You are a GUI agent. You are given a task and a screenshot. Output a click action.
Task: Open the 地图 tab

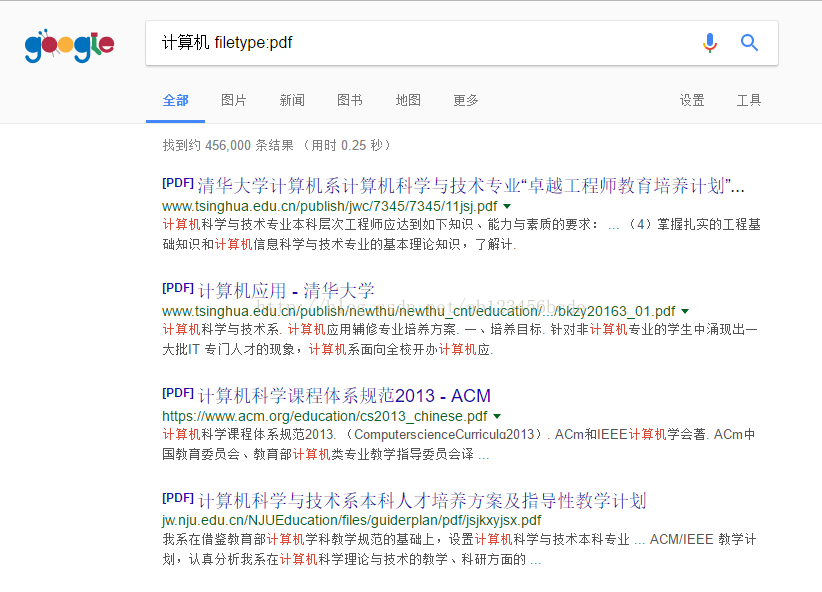point(408,100)
